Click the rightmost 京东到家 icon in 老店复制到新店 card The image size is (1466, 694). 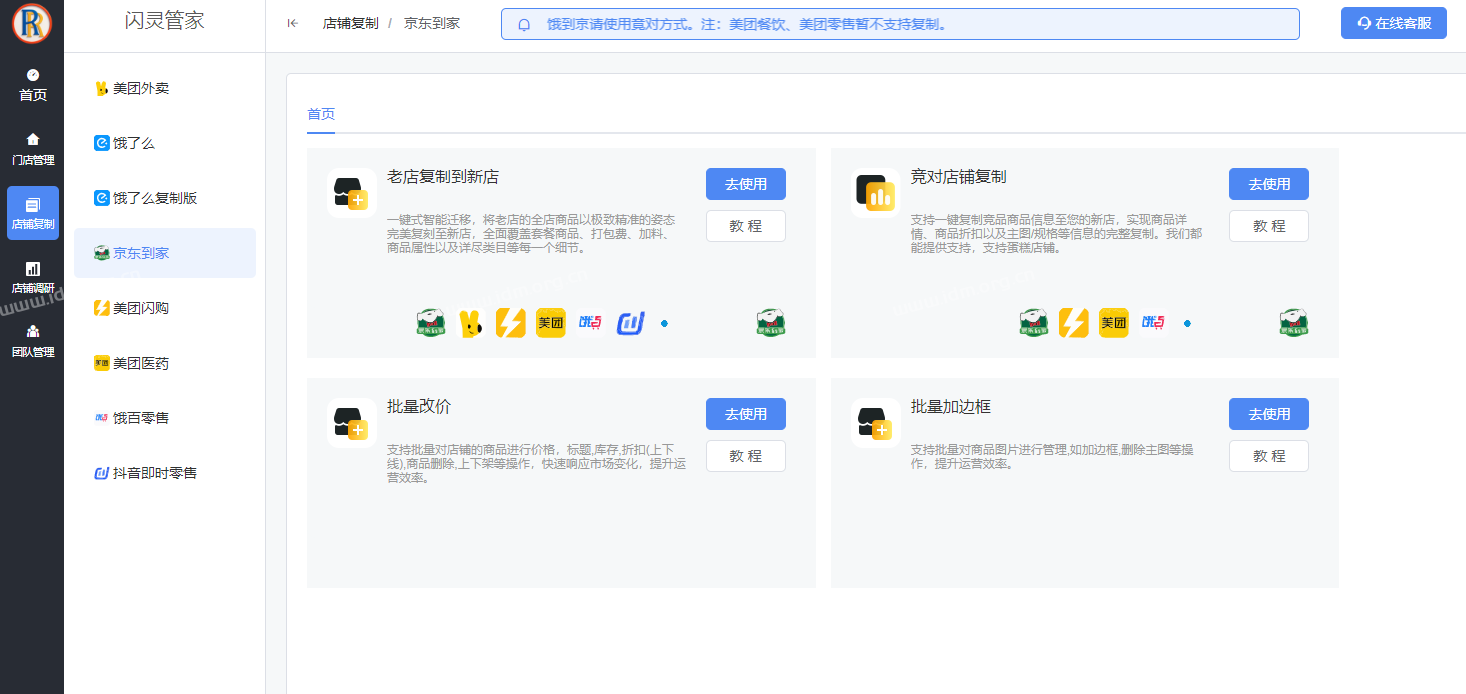(x=771, y=323)
